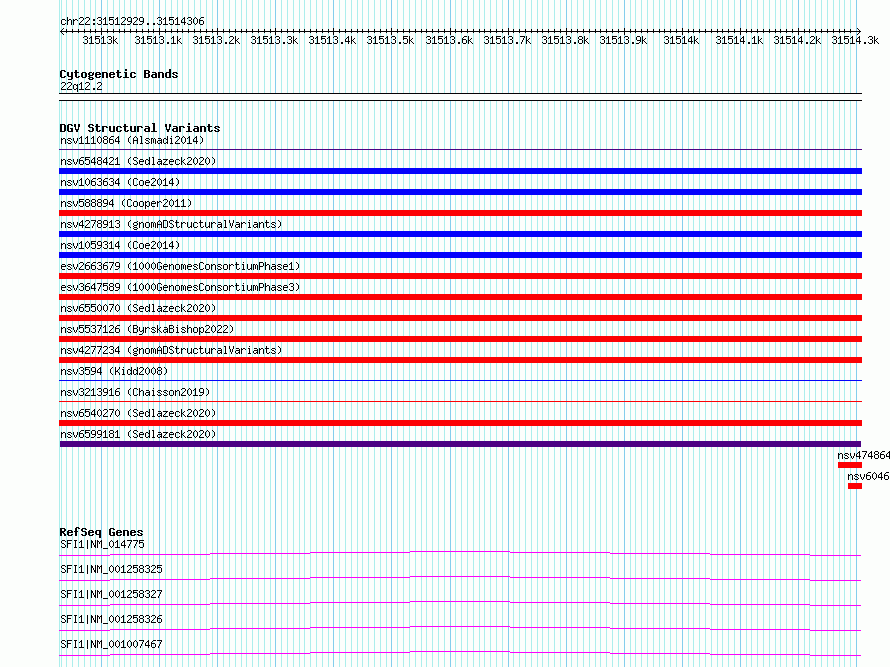890x667 pixels.
Task: Open transcript SFI1|NM_014775
Action: [x=102, y=544]
